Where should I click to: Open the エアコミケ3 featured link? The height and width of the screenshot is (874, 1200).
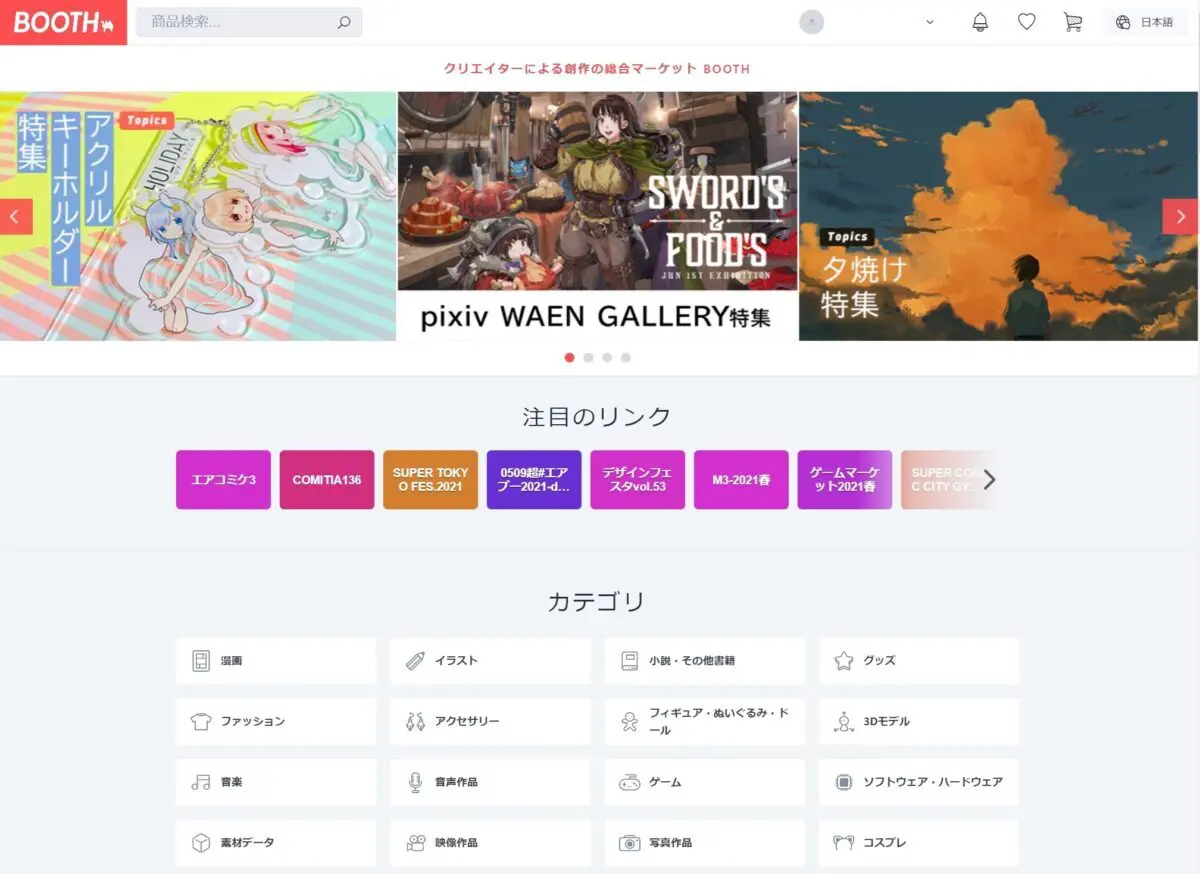click(x=223, y=480)
